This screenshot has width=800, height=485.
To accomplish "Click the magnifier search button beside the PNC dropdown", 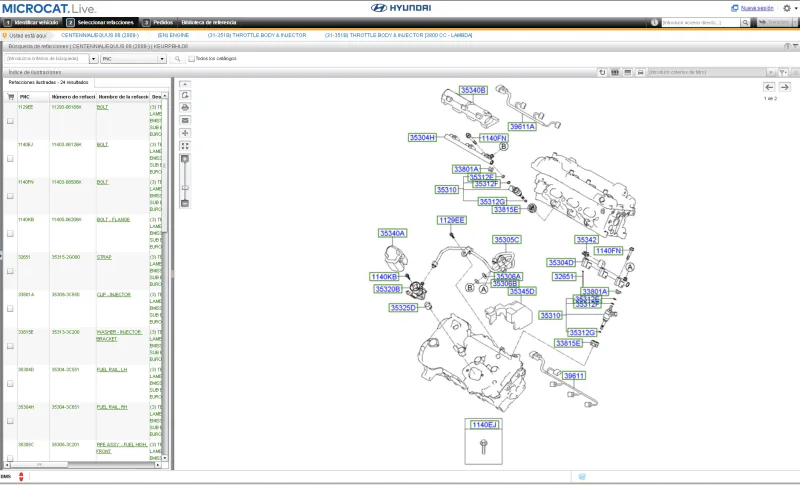I will pyautogui.click(x=176, y=59).
